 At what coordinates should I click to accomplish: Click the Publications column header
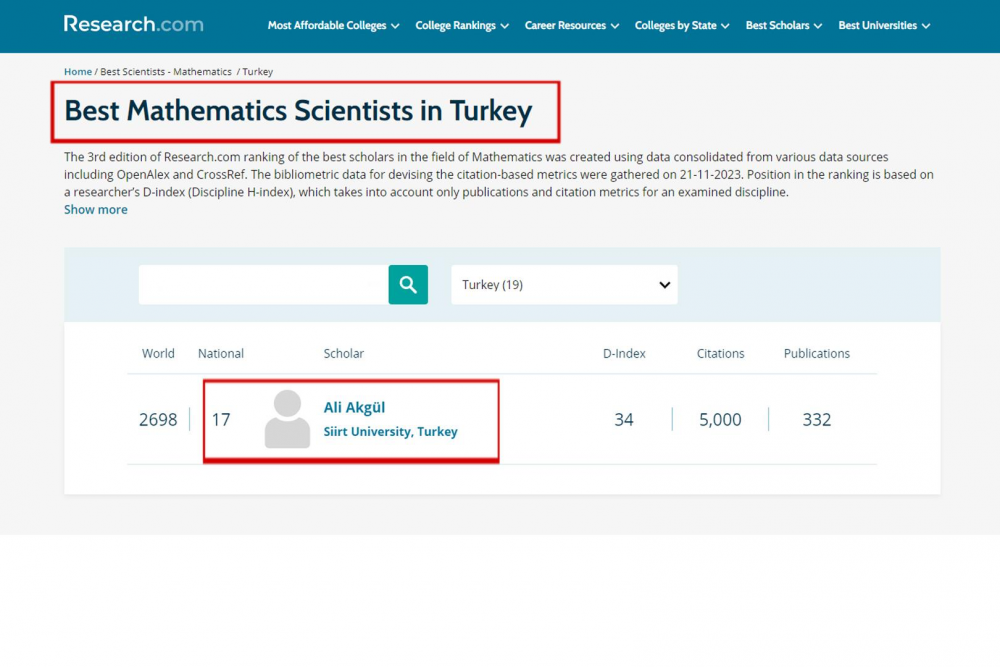(816, 354)
